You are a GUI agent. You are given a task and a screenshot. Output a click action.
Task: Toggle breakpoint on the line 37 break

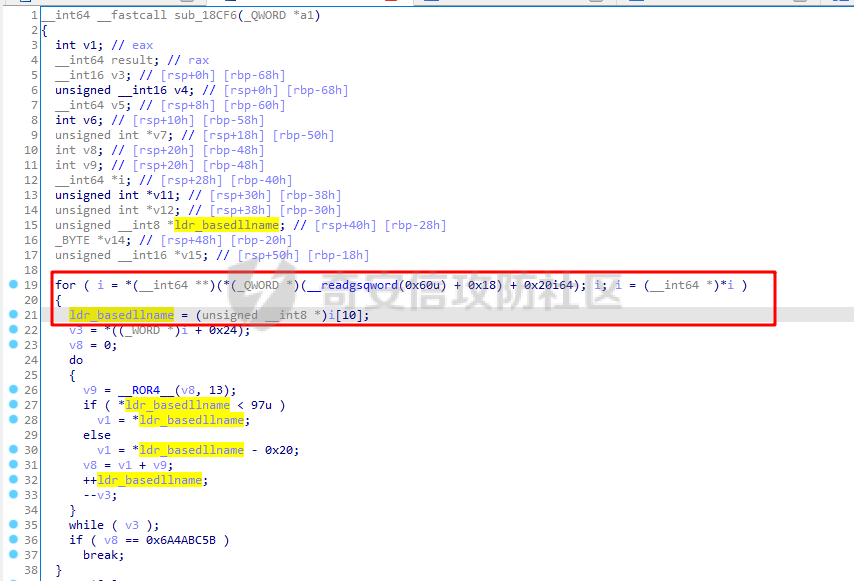pos(8,555)
